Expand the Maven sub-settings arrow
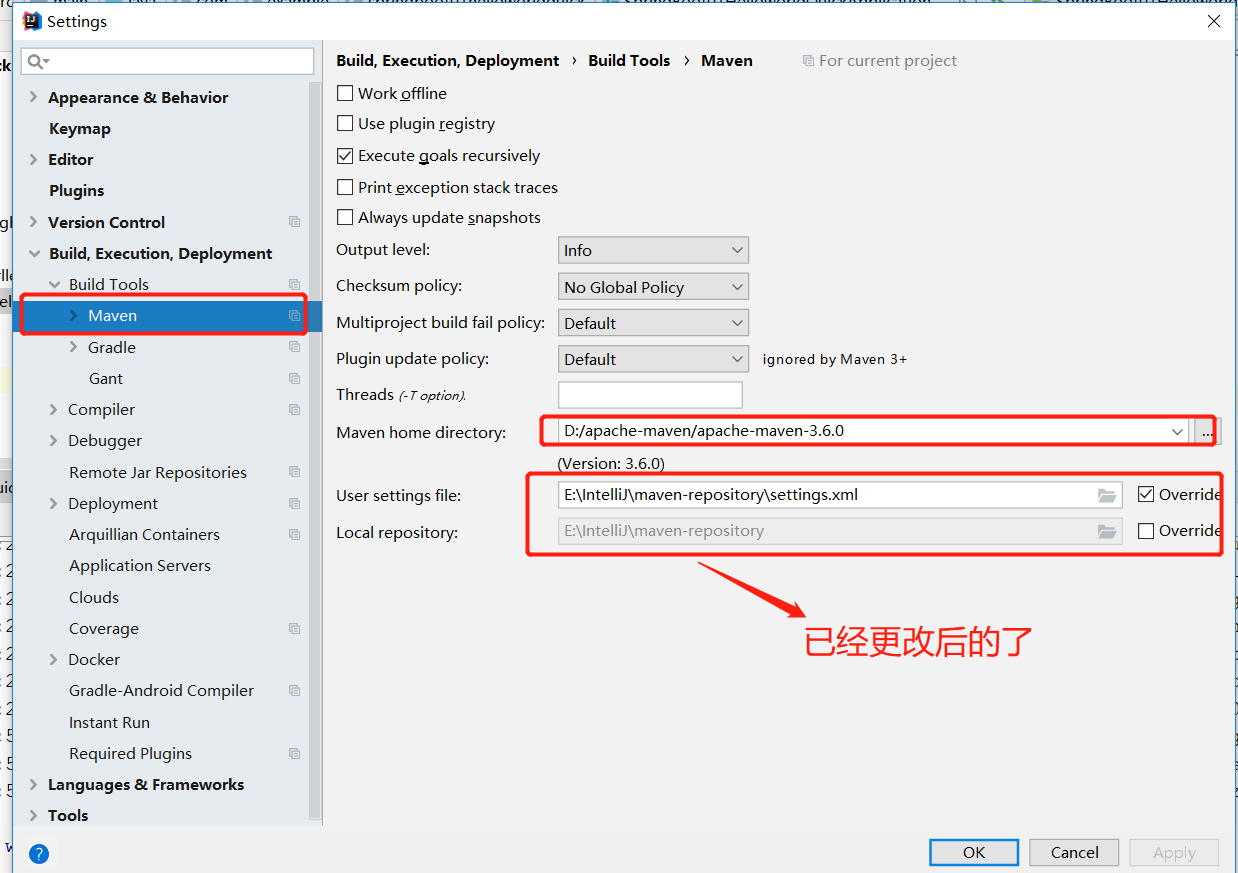 [x=73, y=315]
